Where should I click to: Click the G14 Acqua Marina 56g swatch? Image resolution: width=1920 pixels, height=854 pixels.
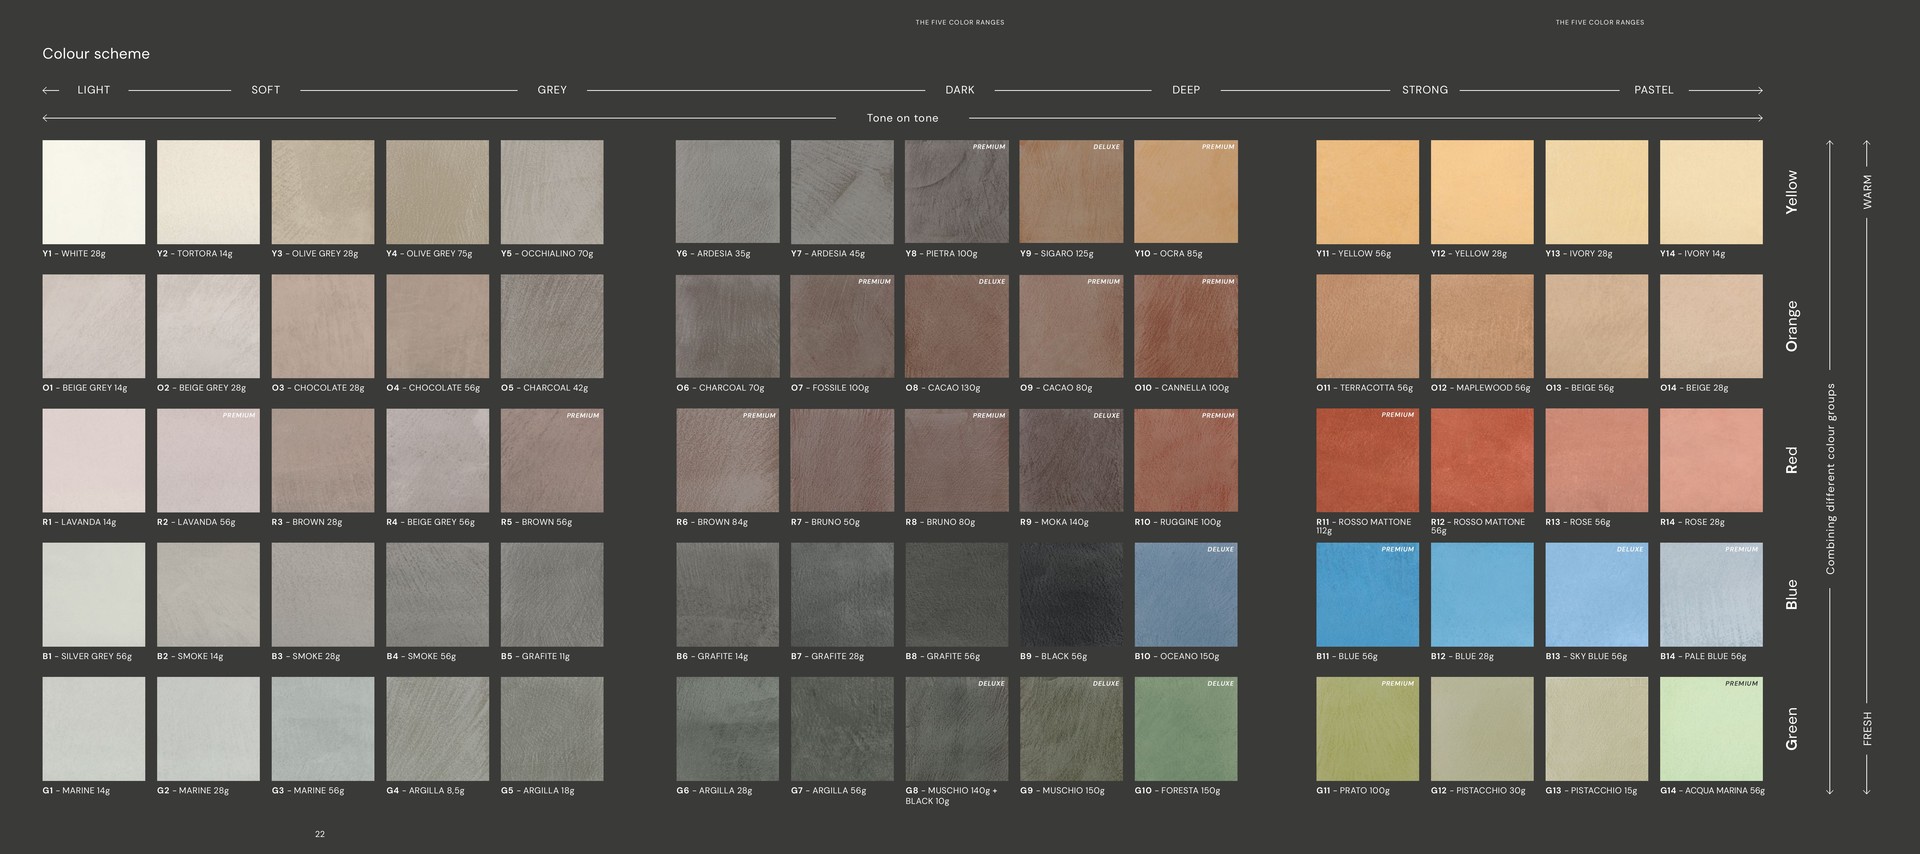1711,729
